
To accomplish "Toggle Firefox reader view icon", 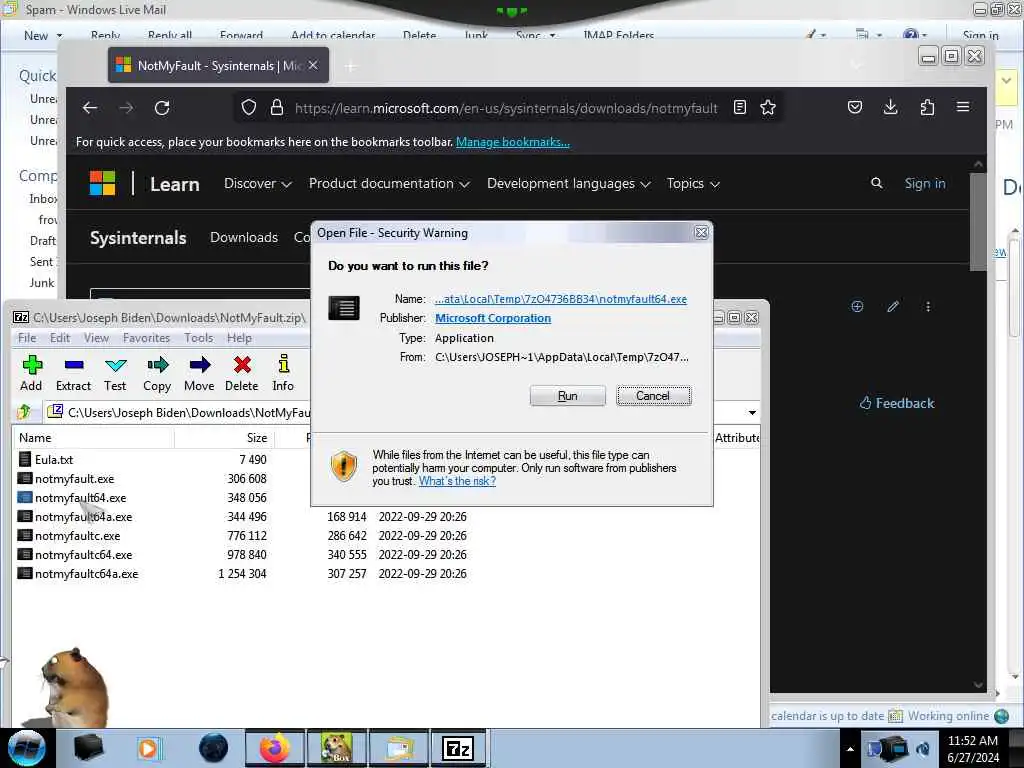I will coord(740,108).
